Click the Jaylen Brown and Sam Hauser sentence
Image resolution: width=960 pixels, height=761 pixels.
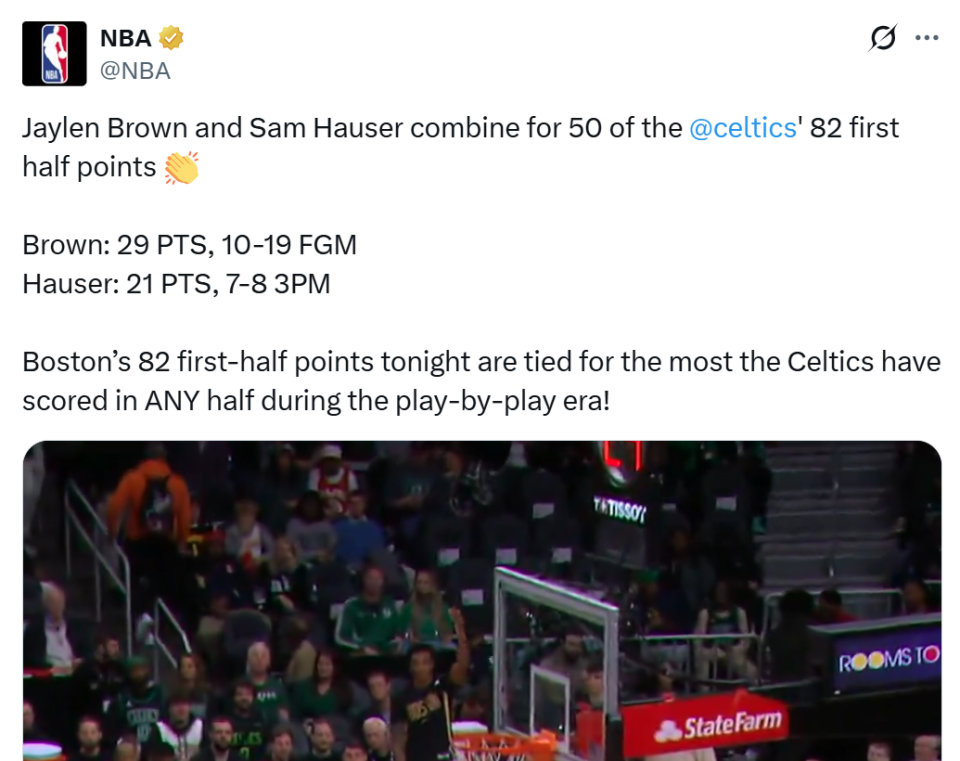click(350, 128)
